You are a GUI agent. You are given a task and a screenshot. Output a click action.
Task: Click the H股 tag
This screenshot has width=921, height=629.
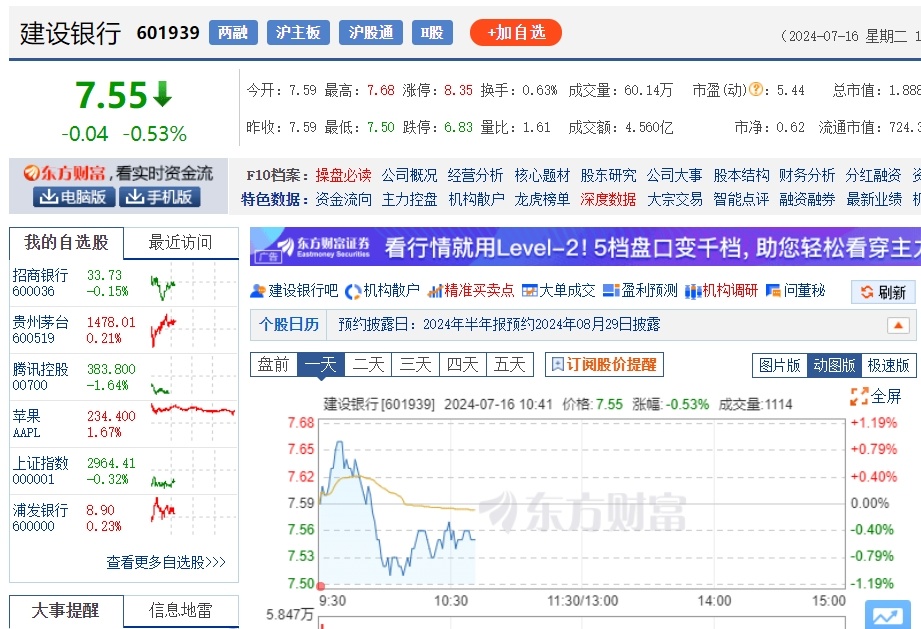pyautogui.click(x=432, y=32)
